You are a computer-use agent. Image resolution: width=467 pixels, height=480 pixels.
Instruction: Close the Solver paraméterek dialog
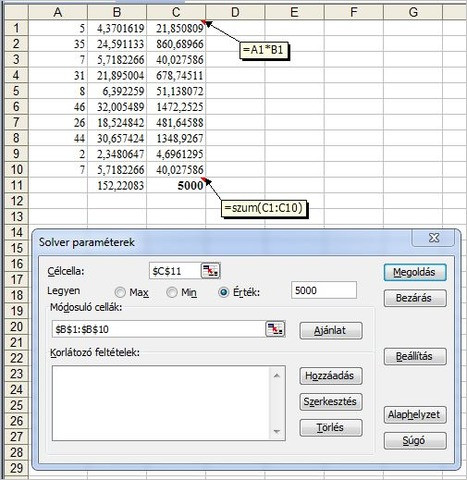(434, 238)
